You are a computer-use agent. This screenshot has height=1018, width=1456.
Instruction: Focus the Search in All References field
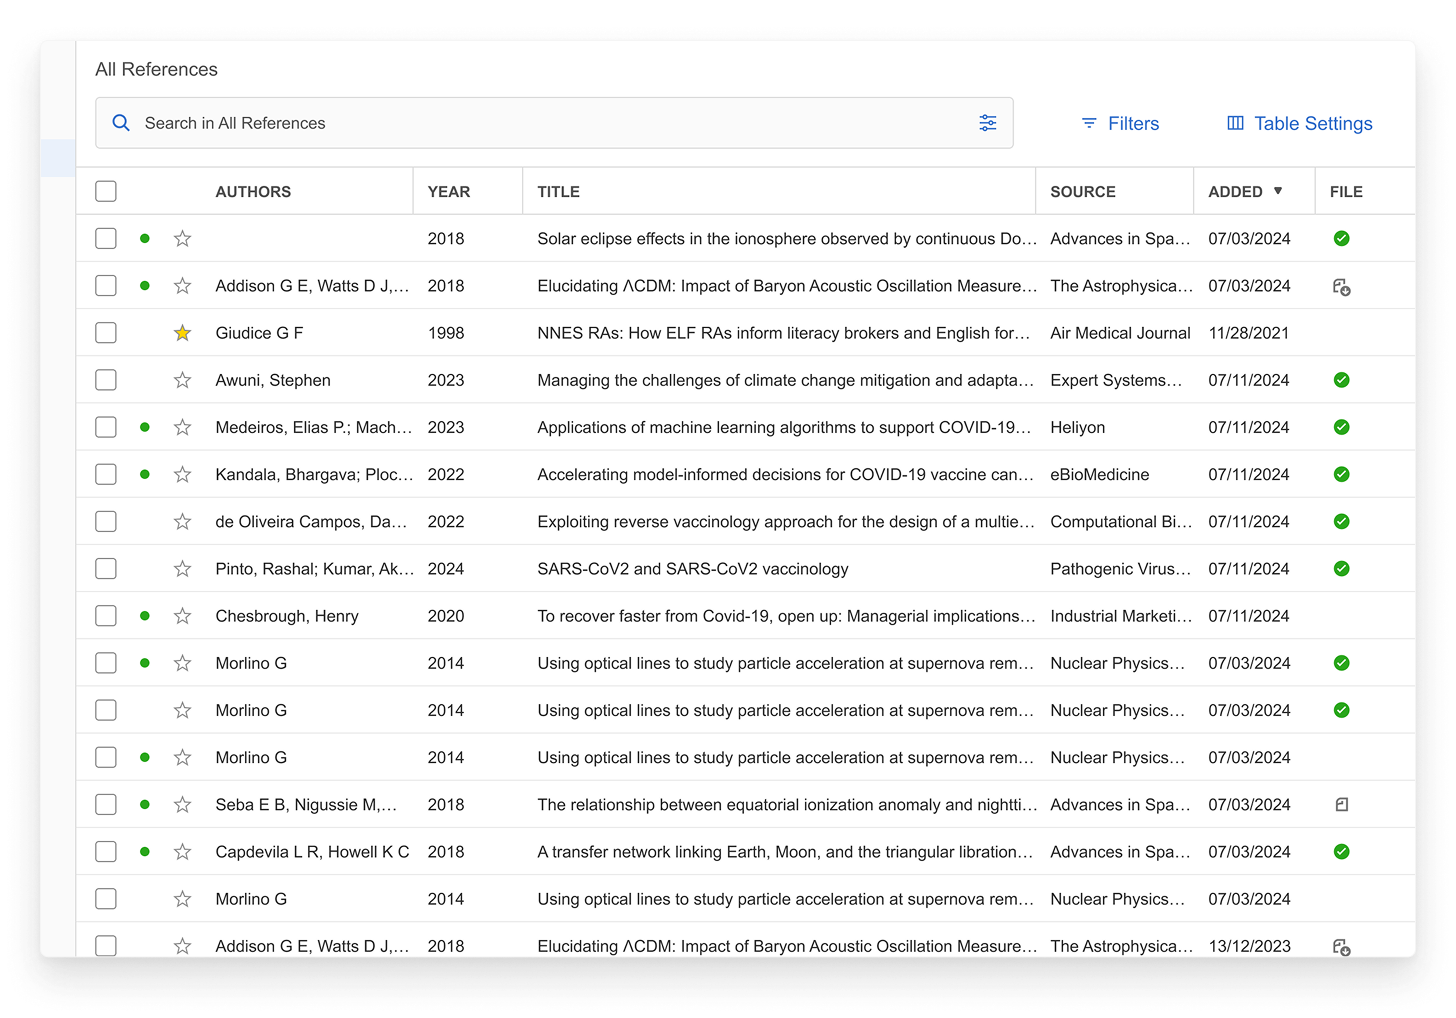554,123
